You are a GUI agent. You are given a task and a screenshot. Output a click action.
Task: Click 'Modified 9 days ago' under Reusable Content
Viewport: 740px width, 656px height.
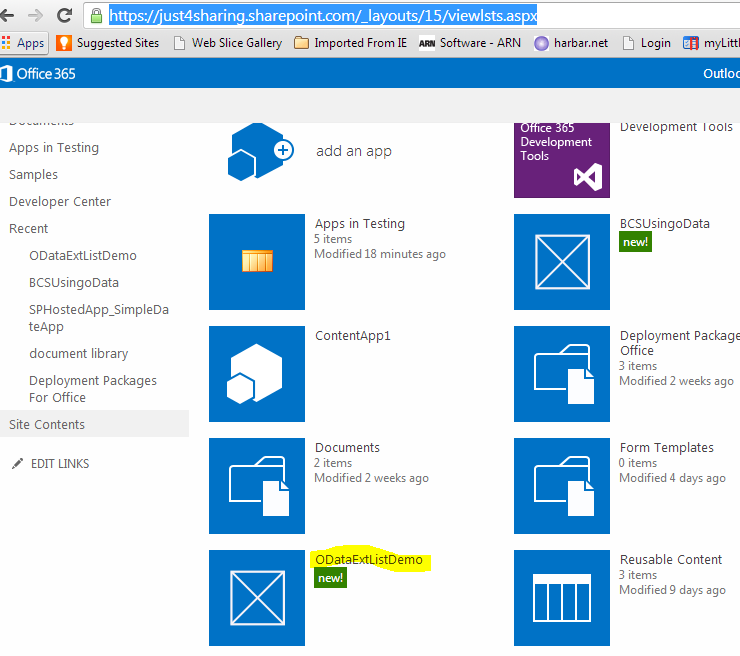coord(673,590)
